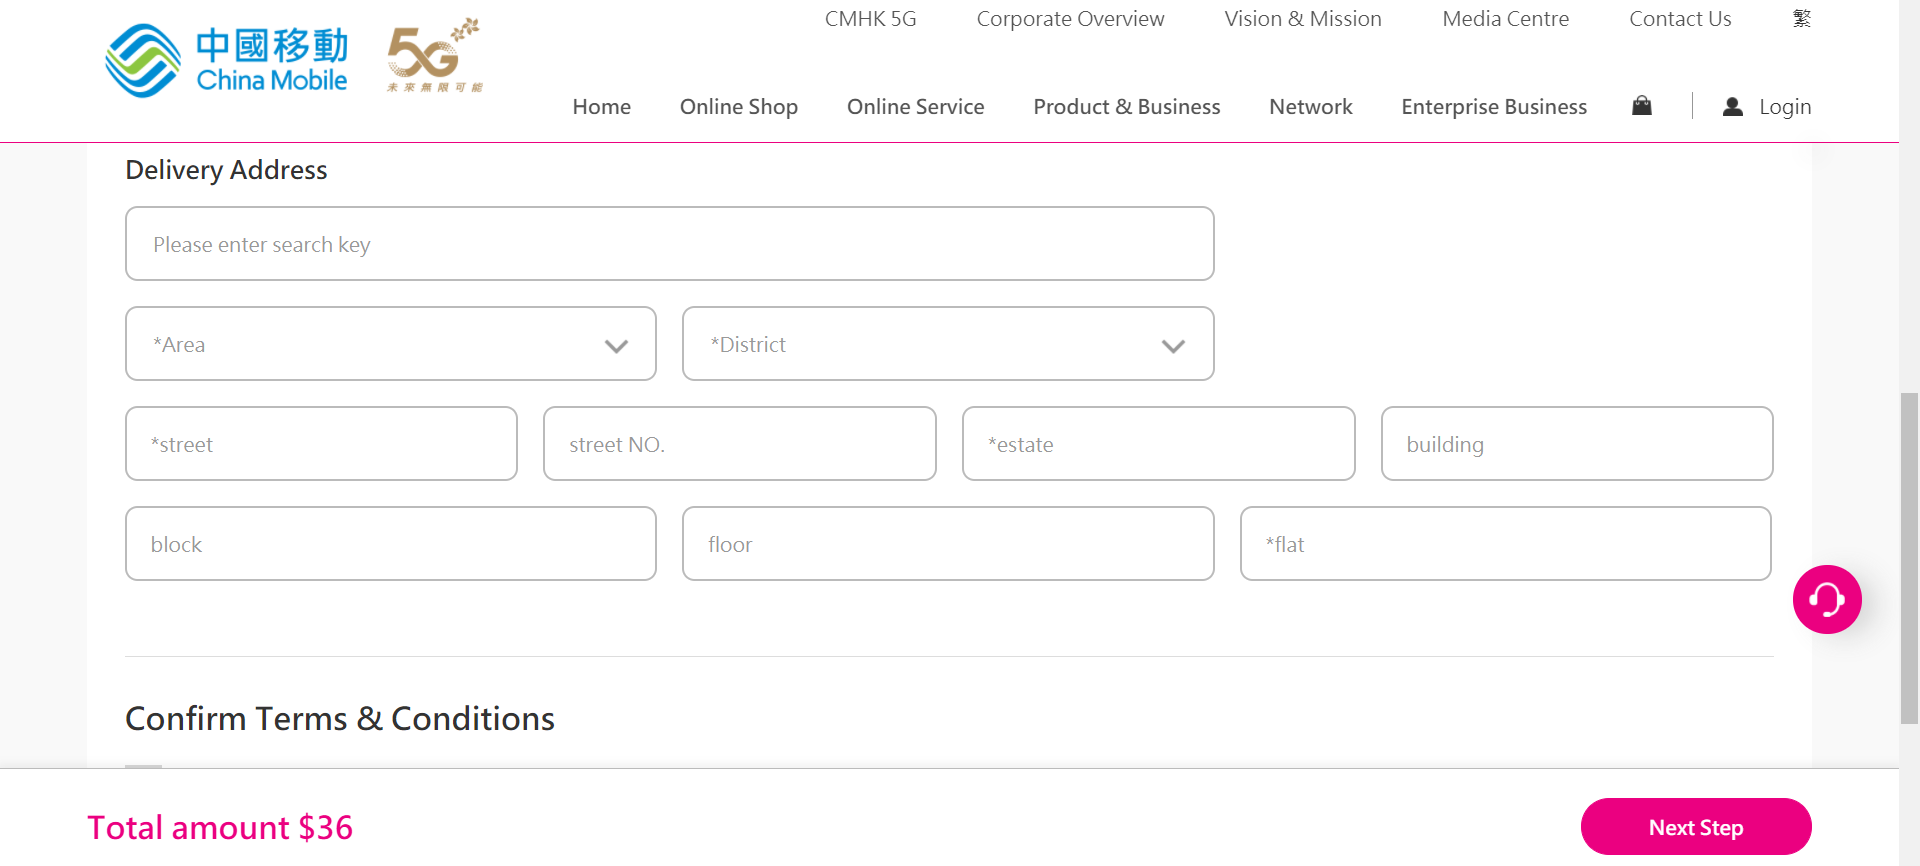Click the China Mobile logo
This screenshot has height=866, width=1920.
(226, 61)
